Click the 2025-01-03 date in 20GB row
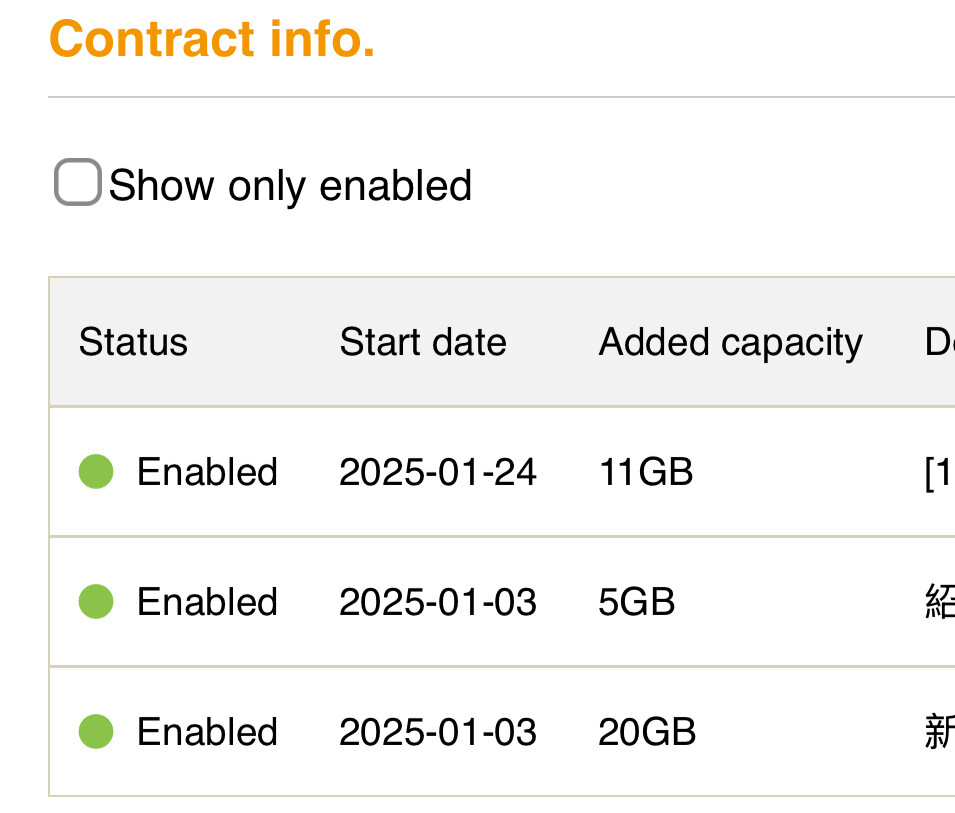955x813 pixels. click(x=438, y=732)
